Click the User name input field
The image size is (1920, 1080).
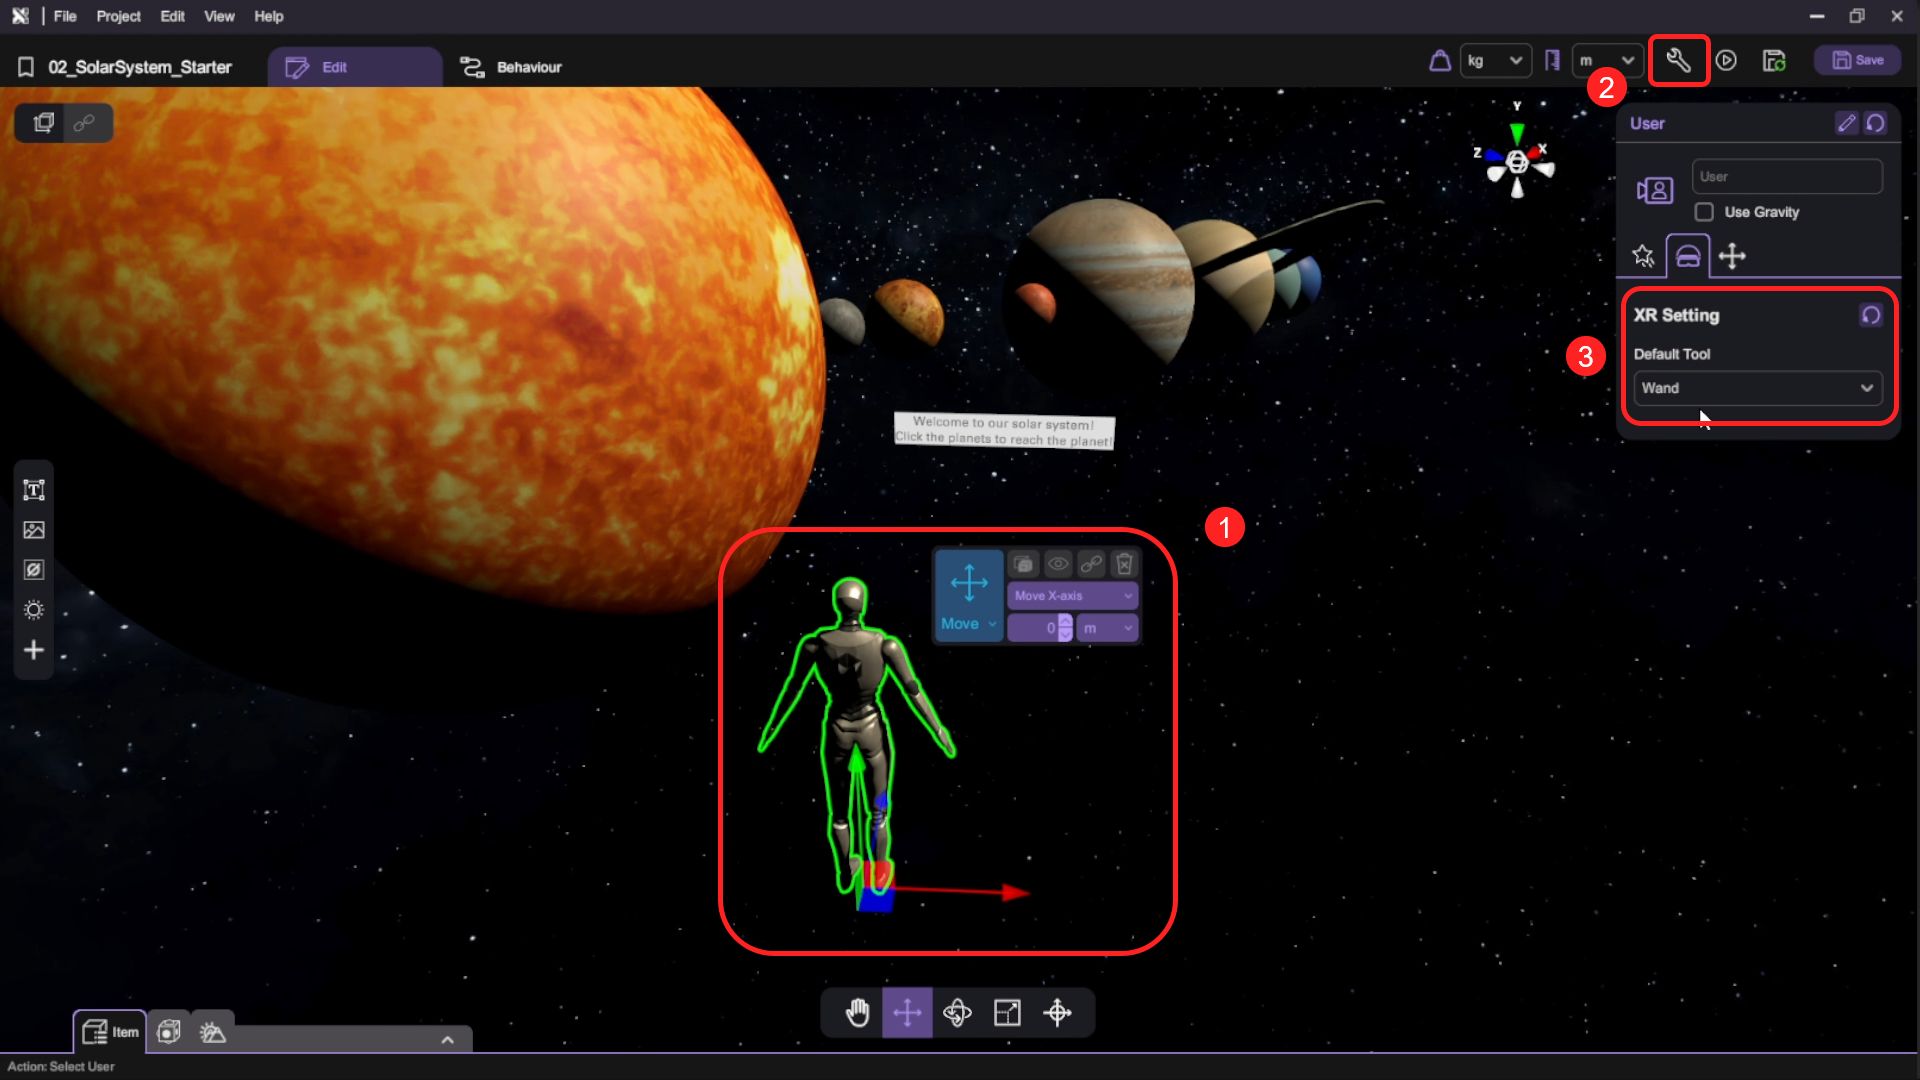pos(1786,177)
